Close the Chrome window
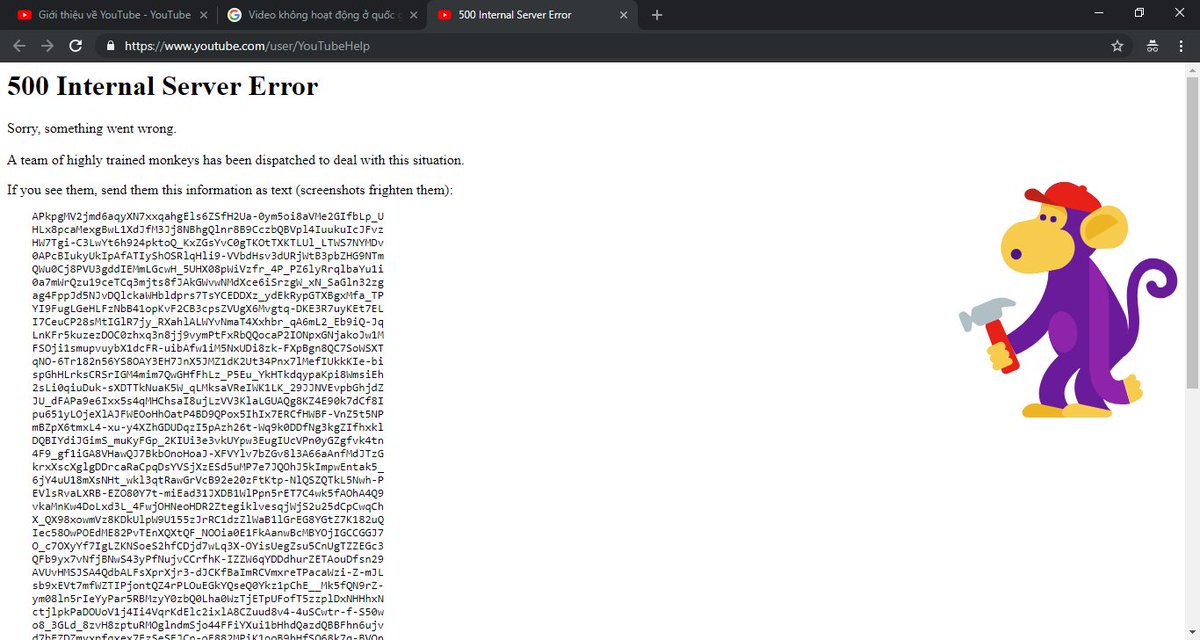Screen dimensions: 1200x640 pyautogui.click(x=1180, y=14)
